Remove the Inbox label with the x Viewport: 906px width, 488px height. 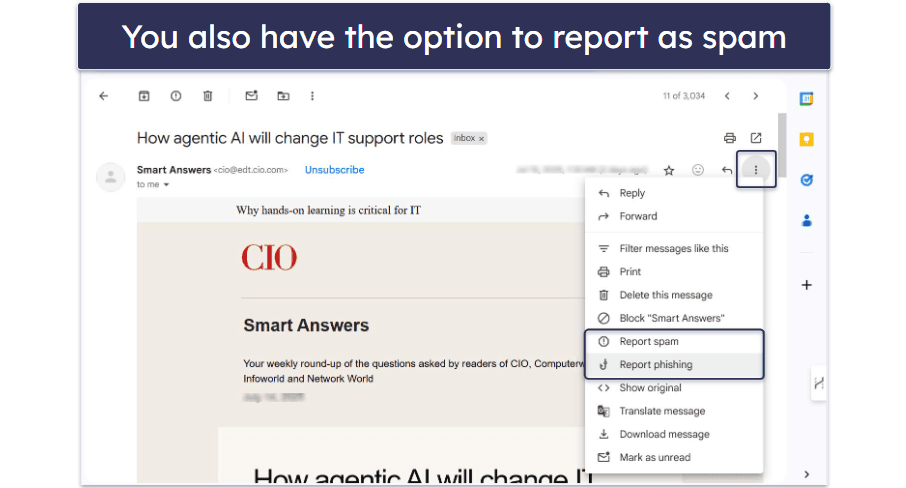(481, 139)
